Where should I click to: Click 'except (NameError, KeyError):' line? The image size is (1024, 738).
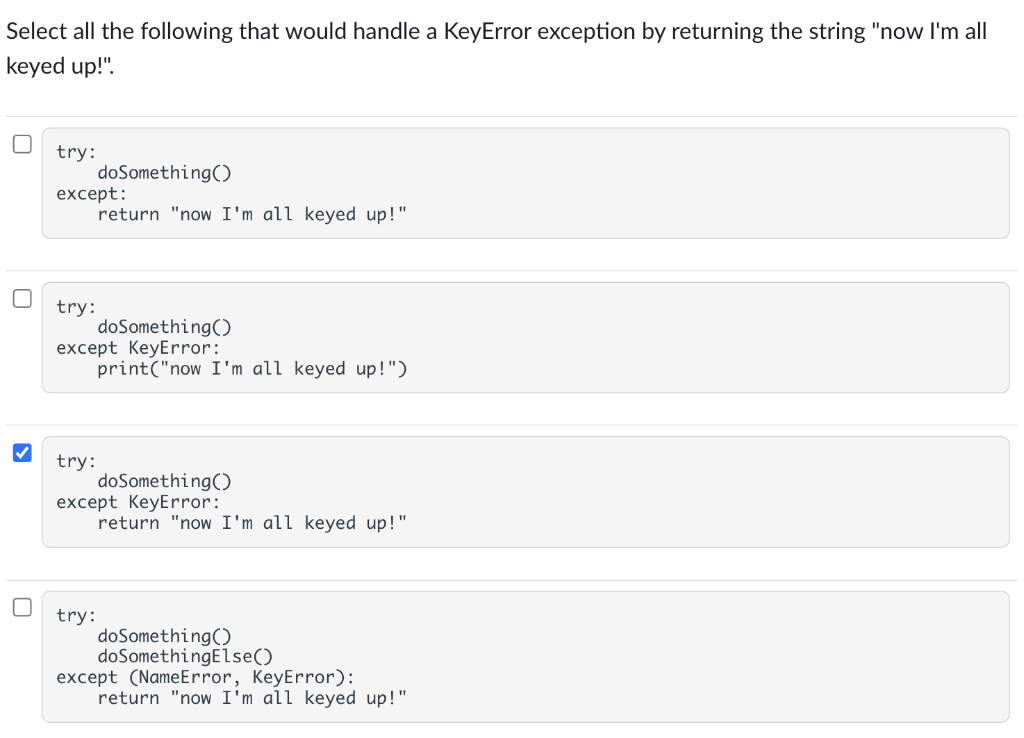click(x=205, y=677)
